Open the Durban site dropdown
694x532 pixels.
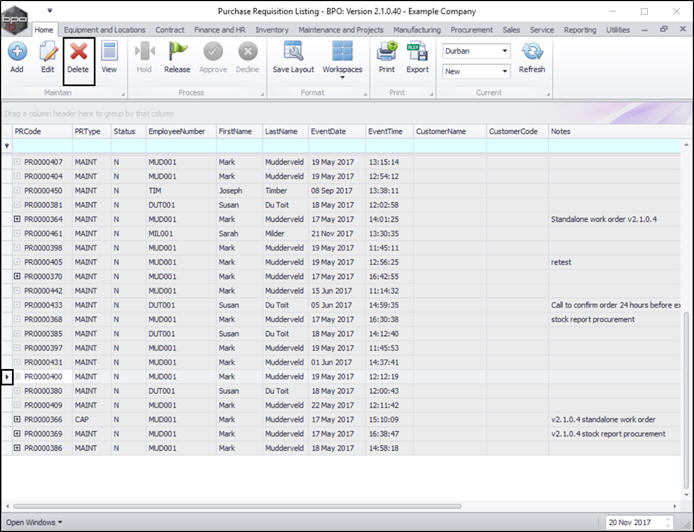coord(504,50)
